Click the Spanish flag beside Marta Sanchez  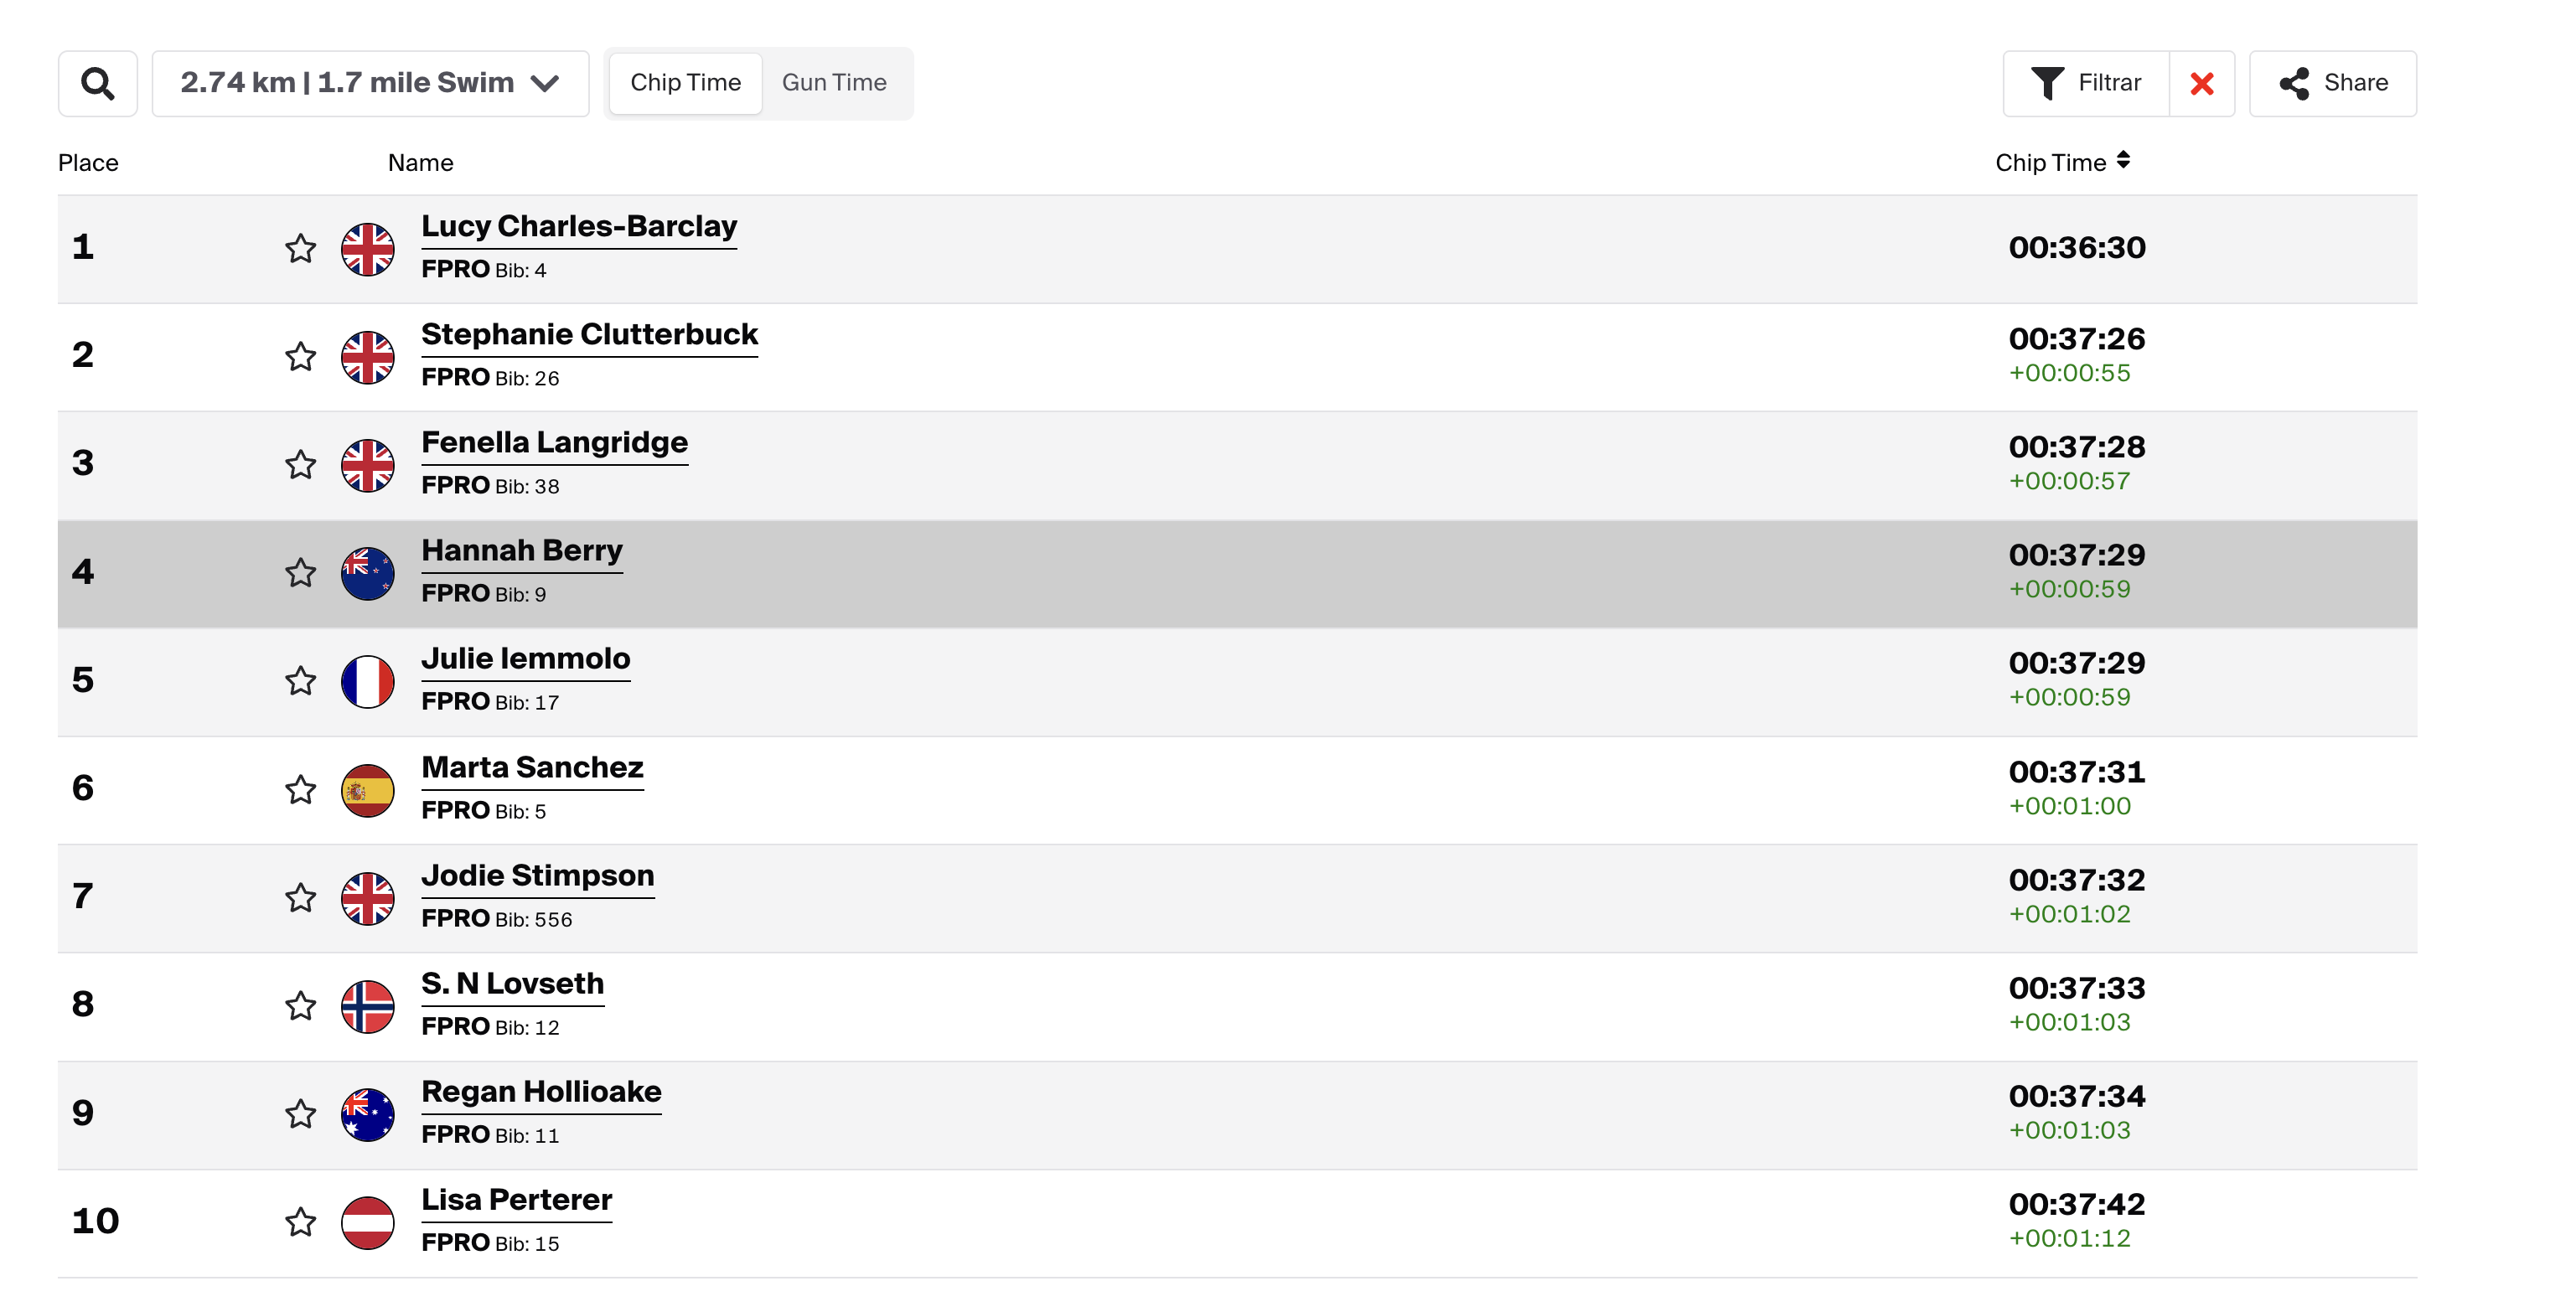click(x=367, y=790)
